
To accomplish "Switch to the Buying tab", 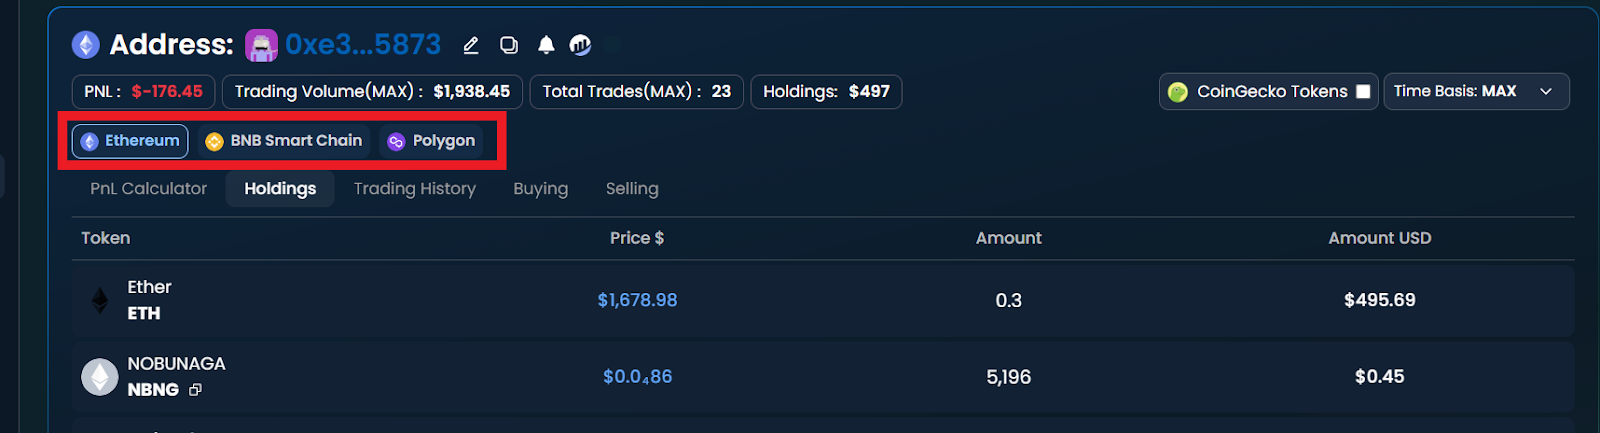I will [541, 189].
